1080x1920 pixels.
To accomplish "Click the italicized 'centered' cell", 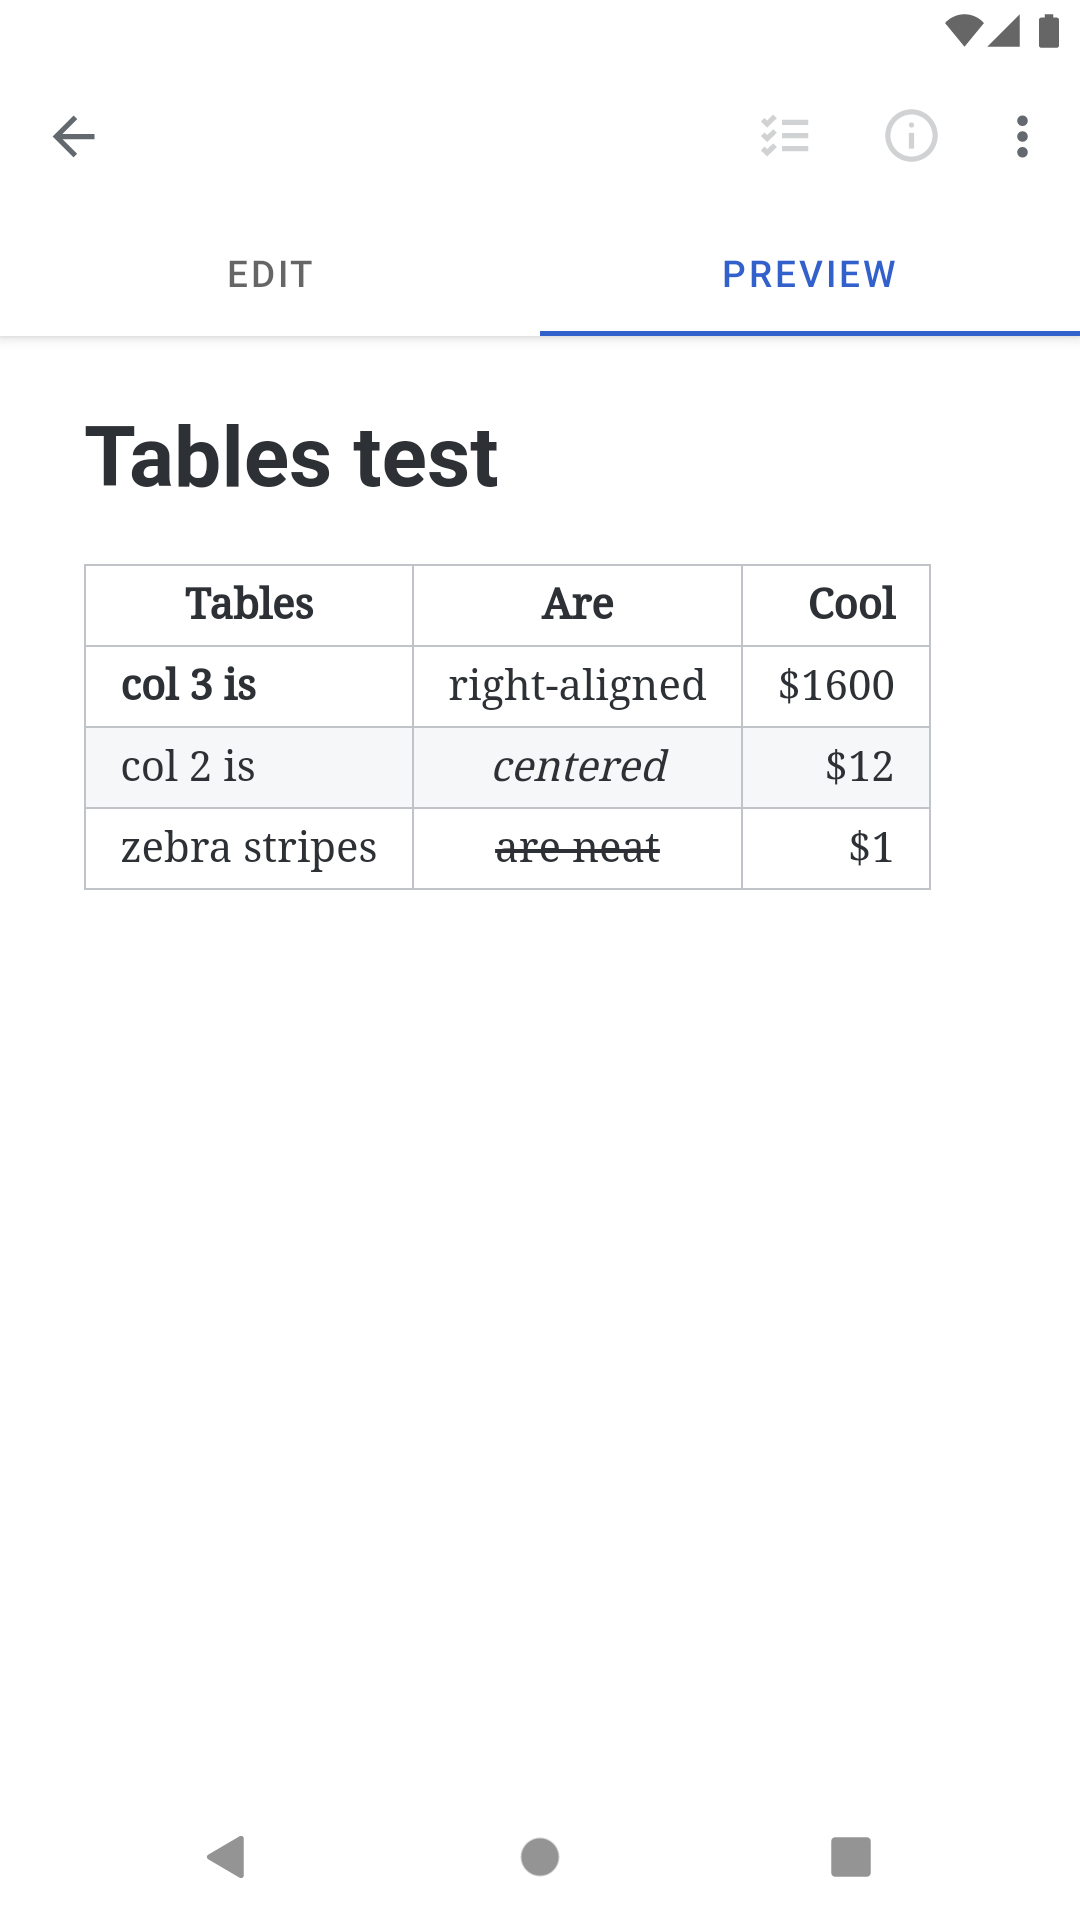I will click(577, 766).
